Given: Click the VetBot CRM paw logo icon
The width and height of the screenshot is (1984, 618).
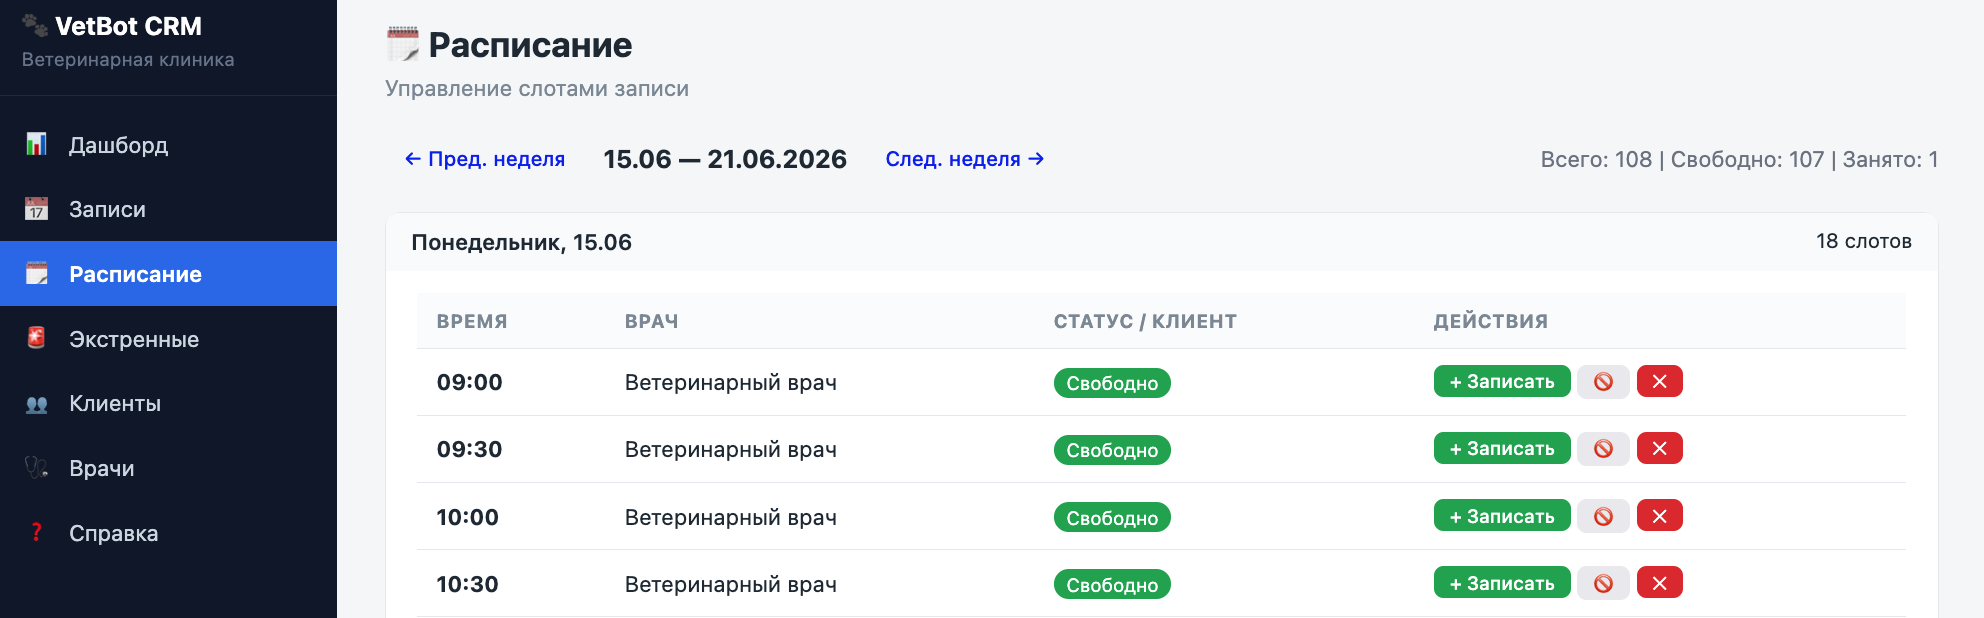Looking at the screenshot, I should (x=35, y=25).
